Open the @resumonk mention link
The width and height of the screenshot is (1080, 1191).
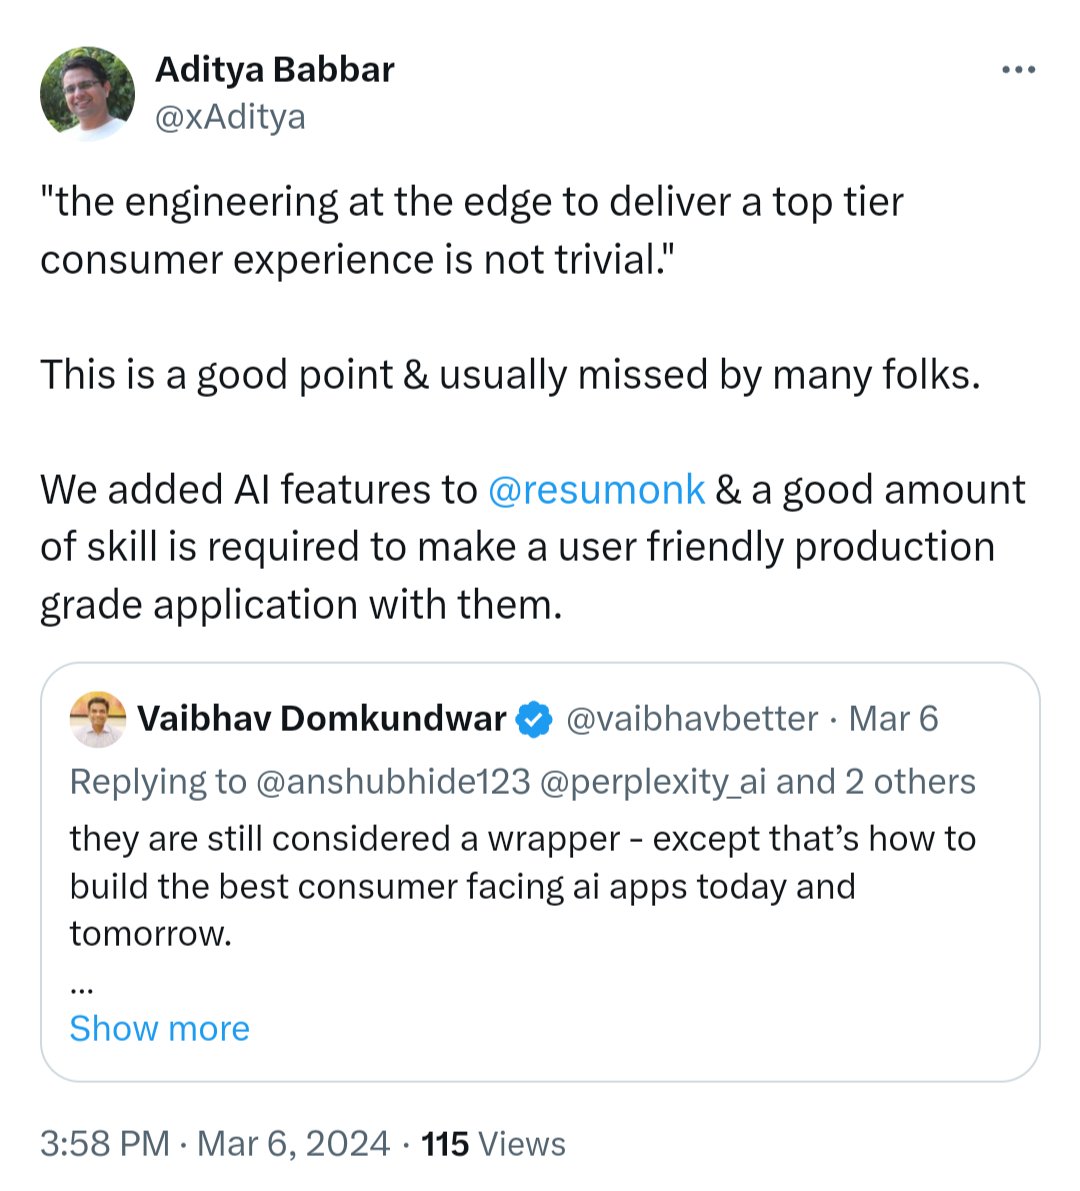pos(596,490)
